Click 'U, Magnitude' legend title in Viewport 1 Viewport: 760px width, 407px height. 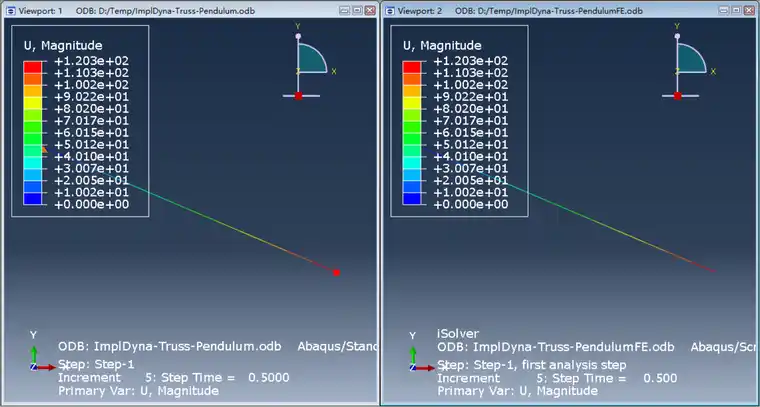click(63, 46)
